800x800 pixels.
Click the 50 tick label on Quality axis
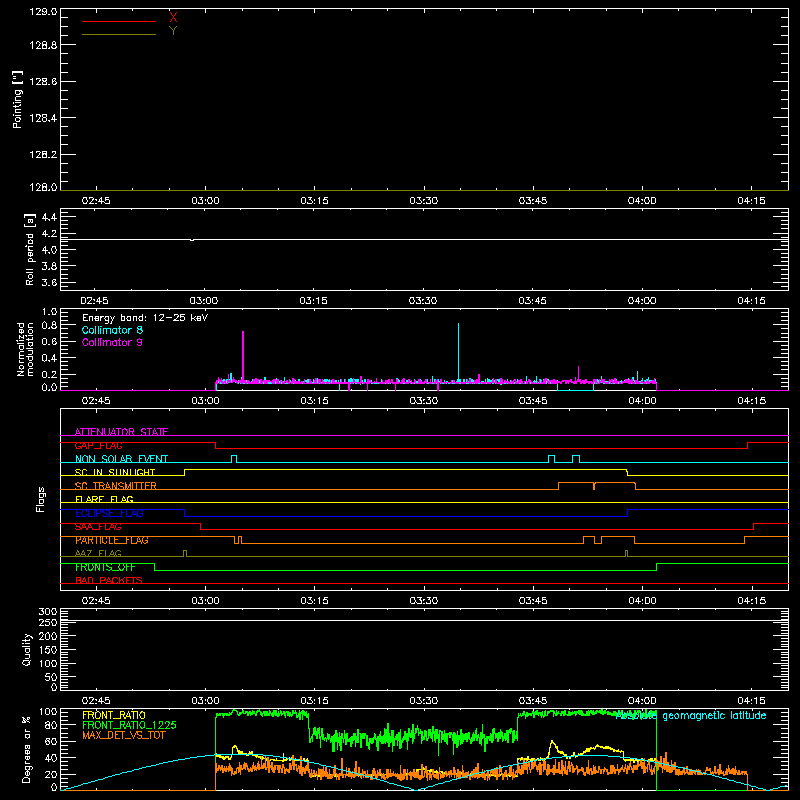[51, 677]
